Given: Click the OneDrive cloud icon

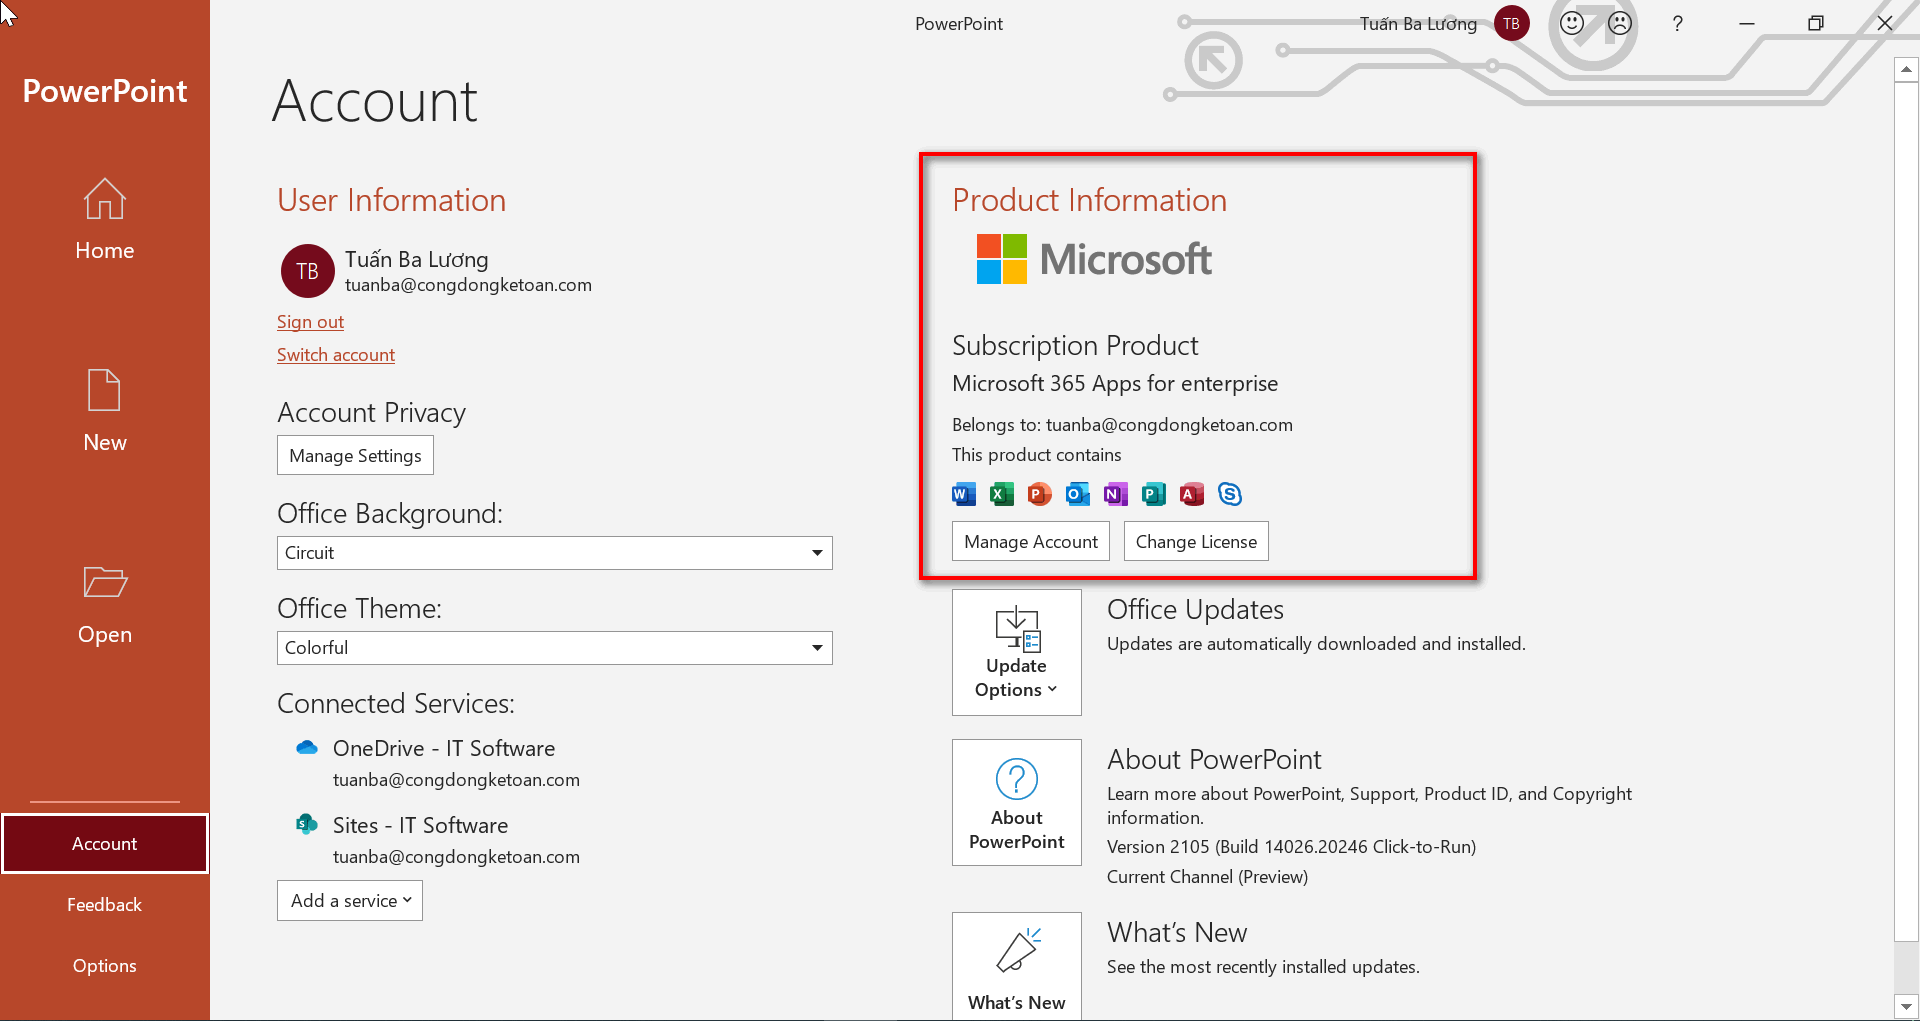Looking at the screenshot, I should point(307,748).
